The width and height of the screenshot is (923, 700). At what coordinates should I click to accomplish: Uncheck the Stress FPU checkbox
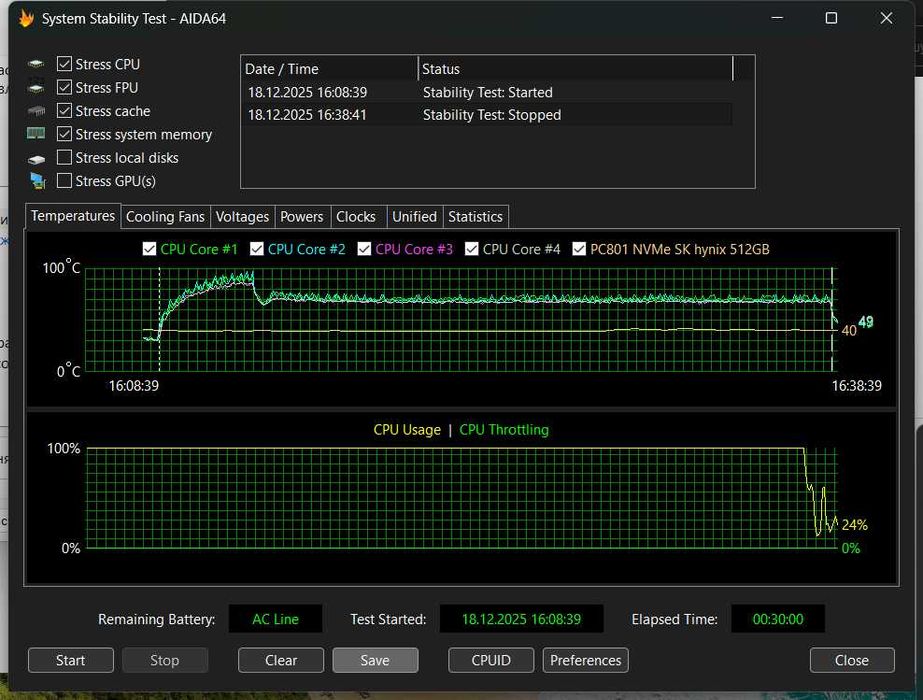point(64,87)
